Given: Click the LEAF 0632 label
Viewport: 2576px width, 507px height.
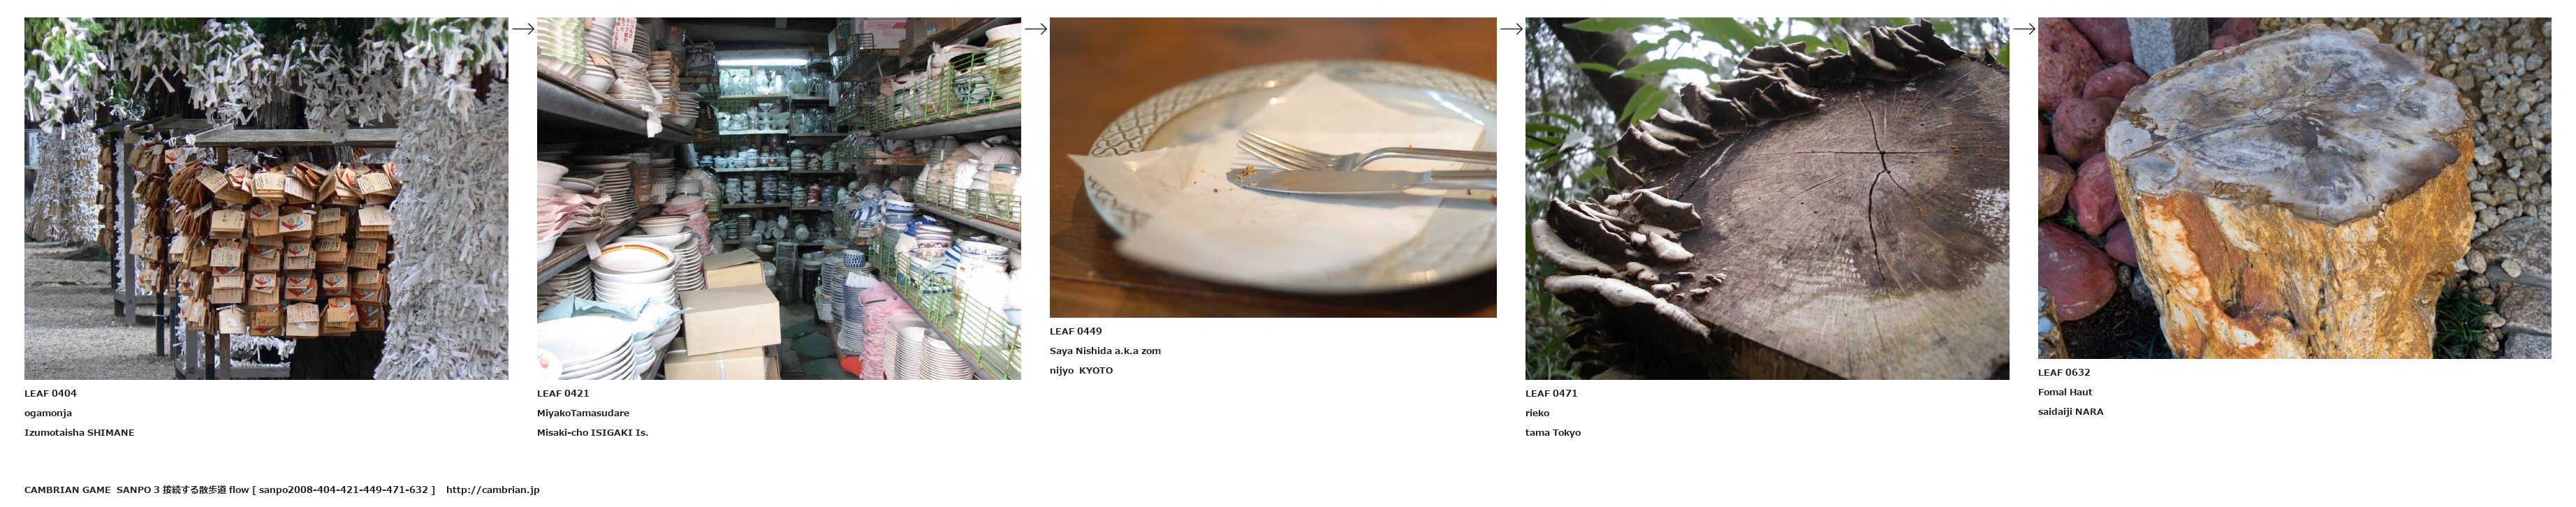Looking at the screenshot, I should 2064,372.
